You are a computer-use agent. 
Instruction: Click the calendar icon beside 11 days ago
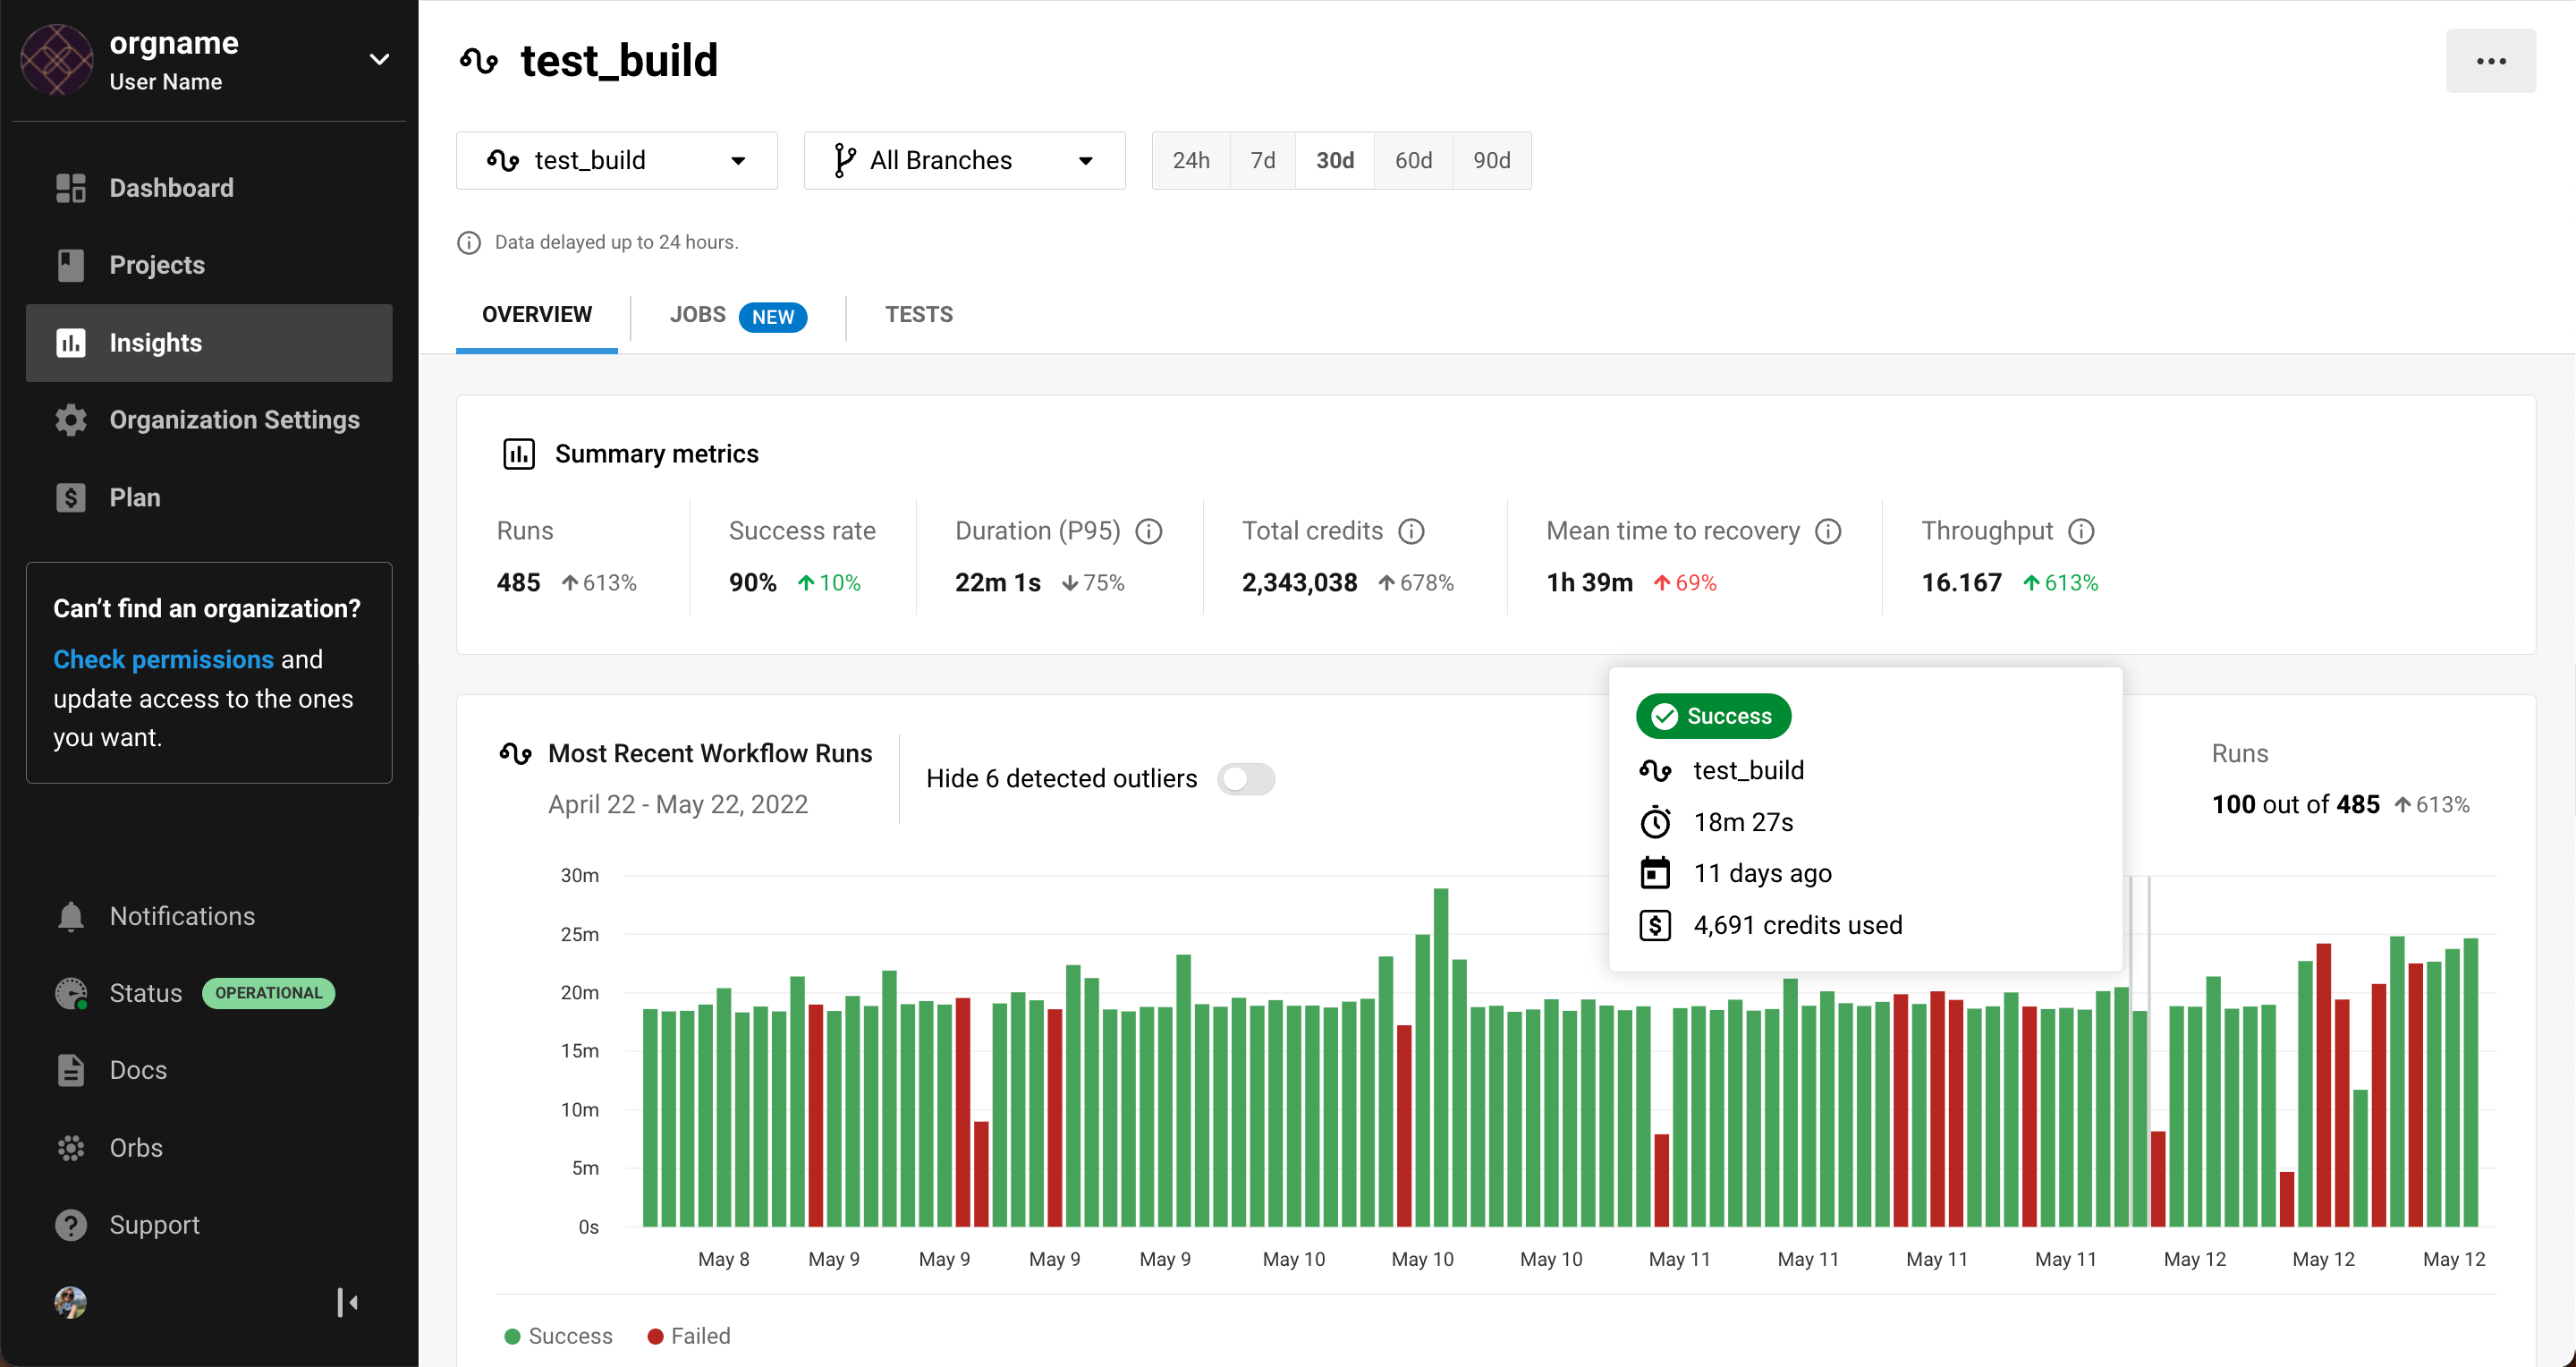[1655, 873]
